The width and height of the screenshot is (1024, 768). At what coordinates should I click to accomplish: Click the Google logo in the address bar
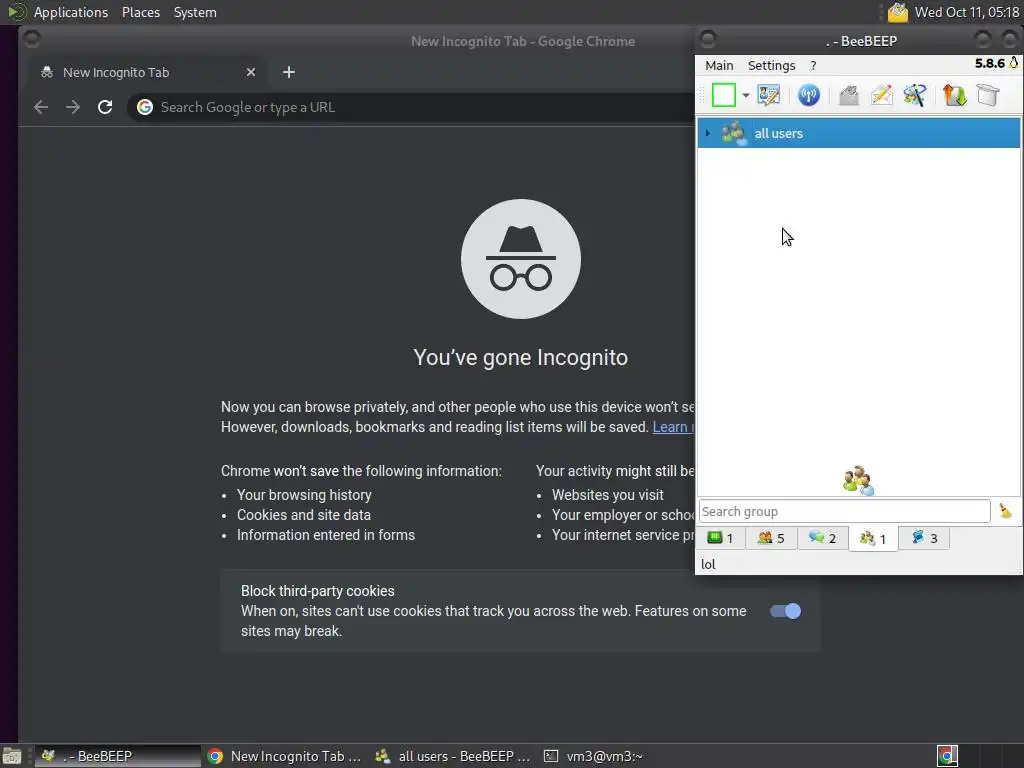(145, 107)
